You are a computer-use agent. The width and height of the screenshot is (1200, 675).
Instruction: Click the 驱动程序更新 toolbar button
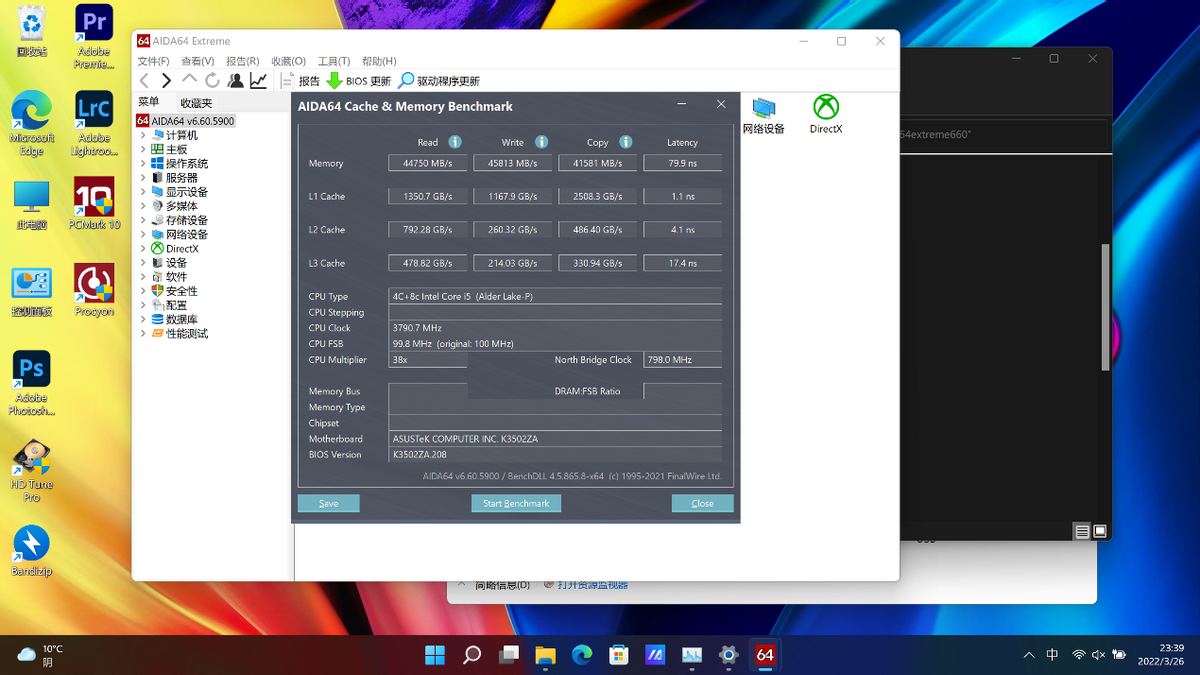439,81
